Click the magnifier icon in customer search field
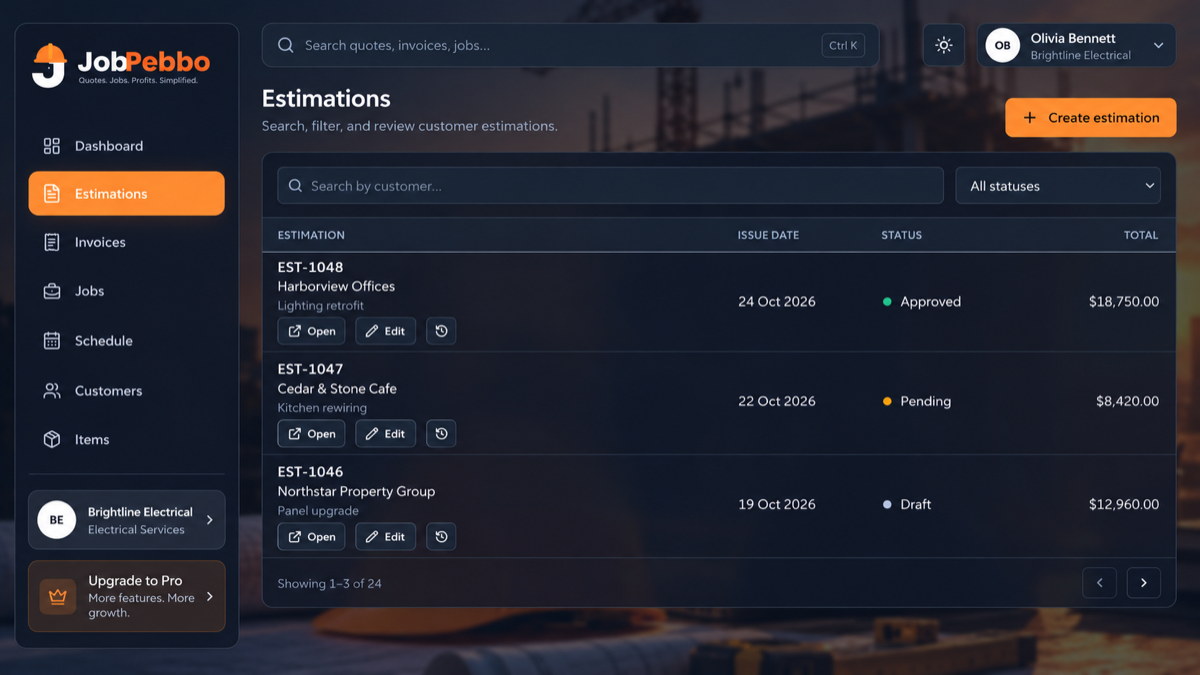1200x675 pixels. pyautogui.click(x=295, y=186)
